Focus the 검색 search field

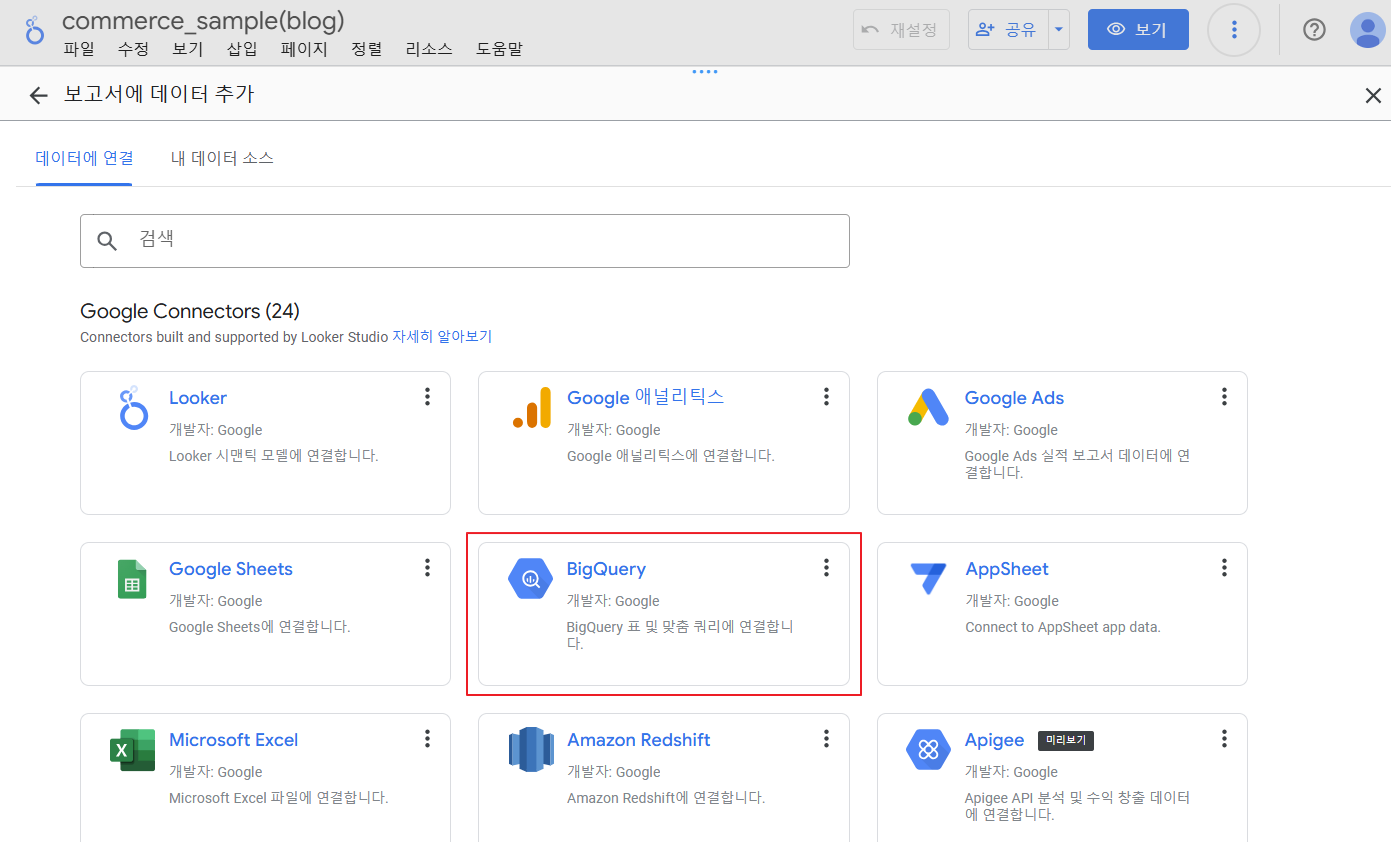tap(465, 241)
